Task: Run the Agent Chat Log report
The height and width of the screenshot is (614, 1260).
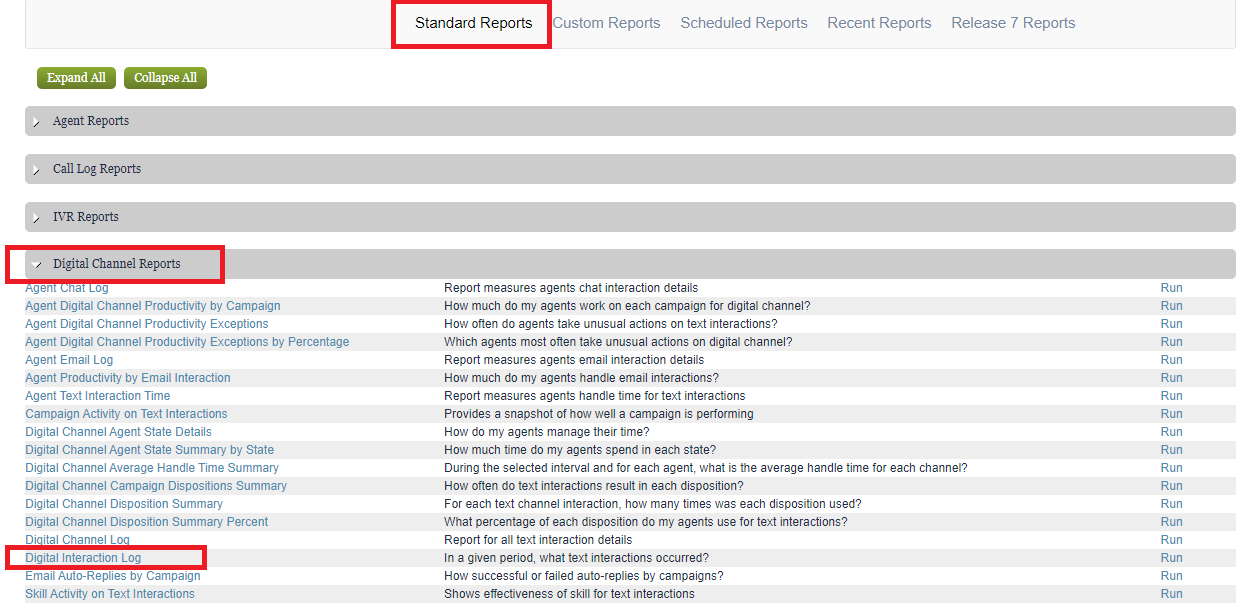Action: tap(1171, 288)
